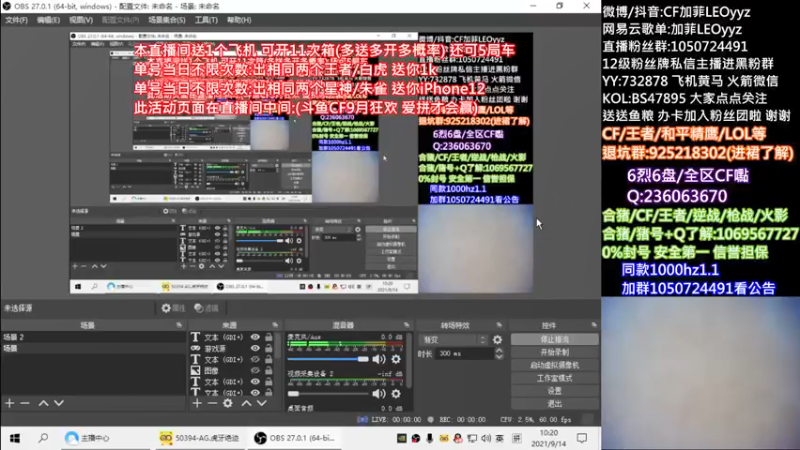Move the selected source down in the list
Screen dimensions: 800x450
click(262, 404)
